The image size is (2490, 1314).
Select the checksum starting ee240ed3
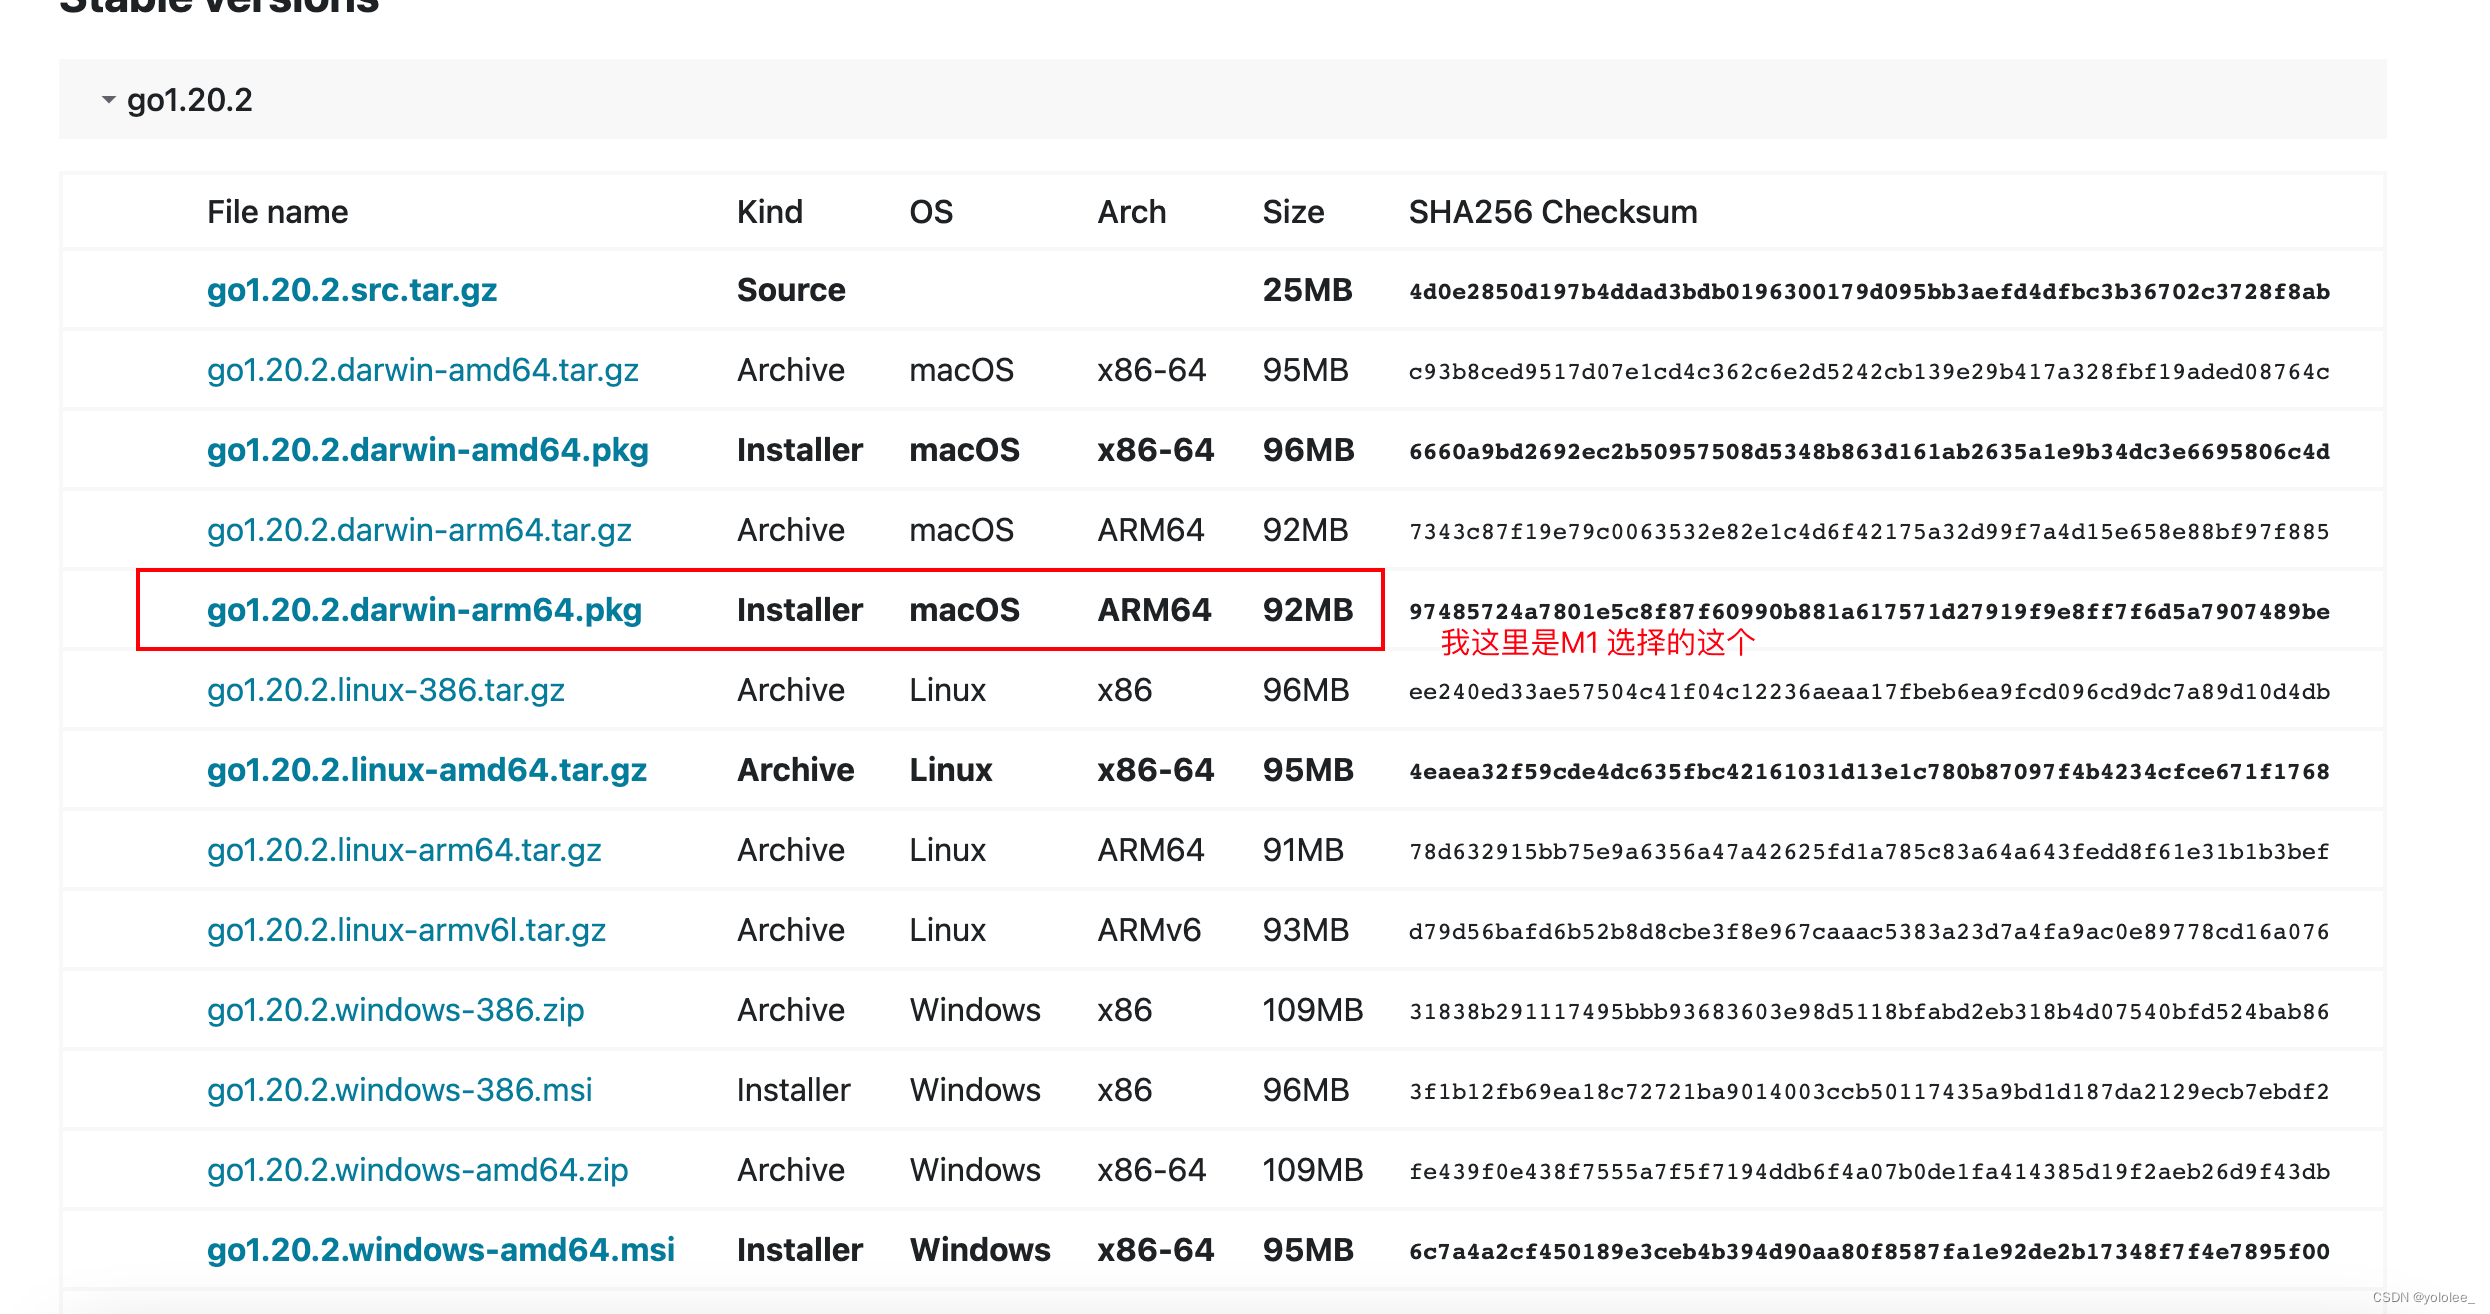tap(1869, 692)
